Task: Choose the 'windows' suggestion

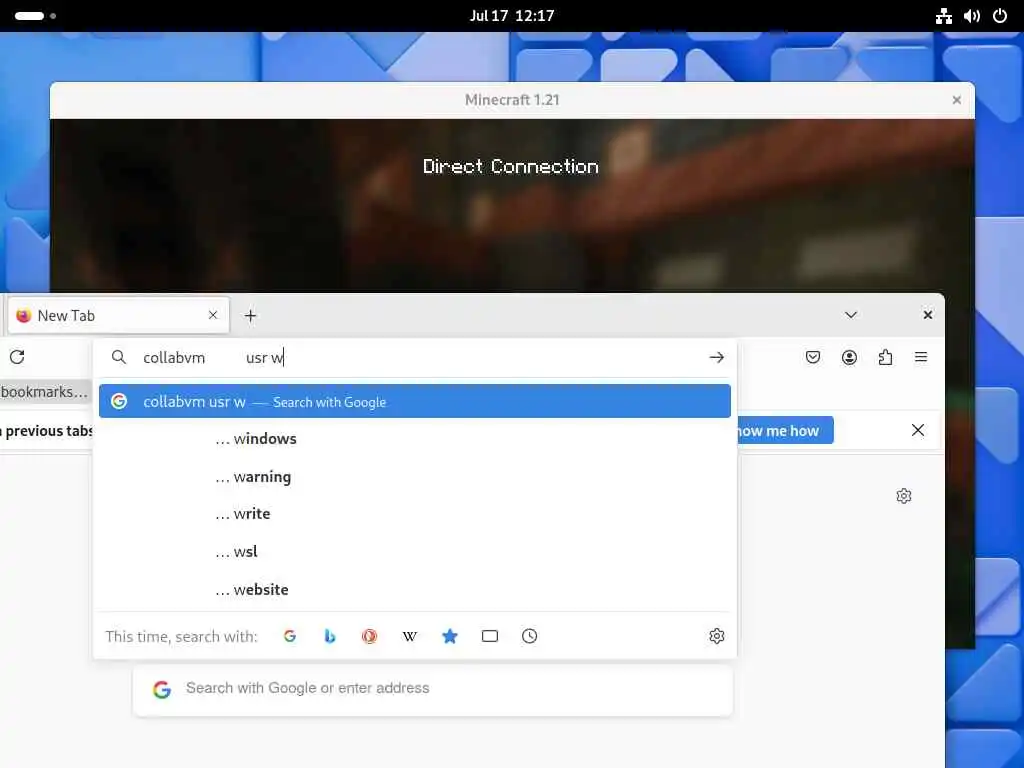Action: [x=415, y=439]
